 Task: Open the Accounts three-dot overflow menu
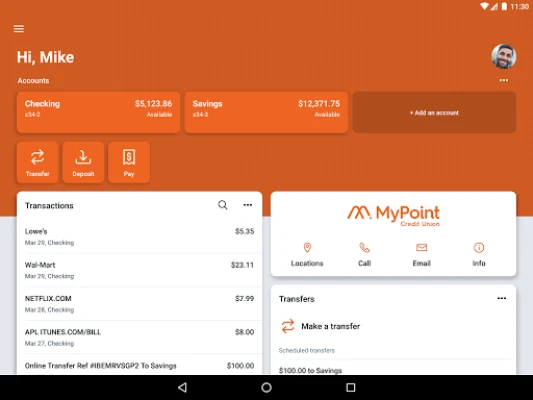click(504, 80)
